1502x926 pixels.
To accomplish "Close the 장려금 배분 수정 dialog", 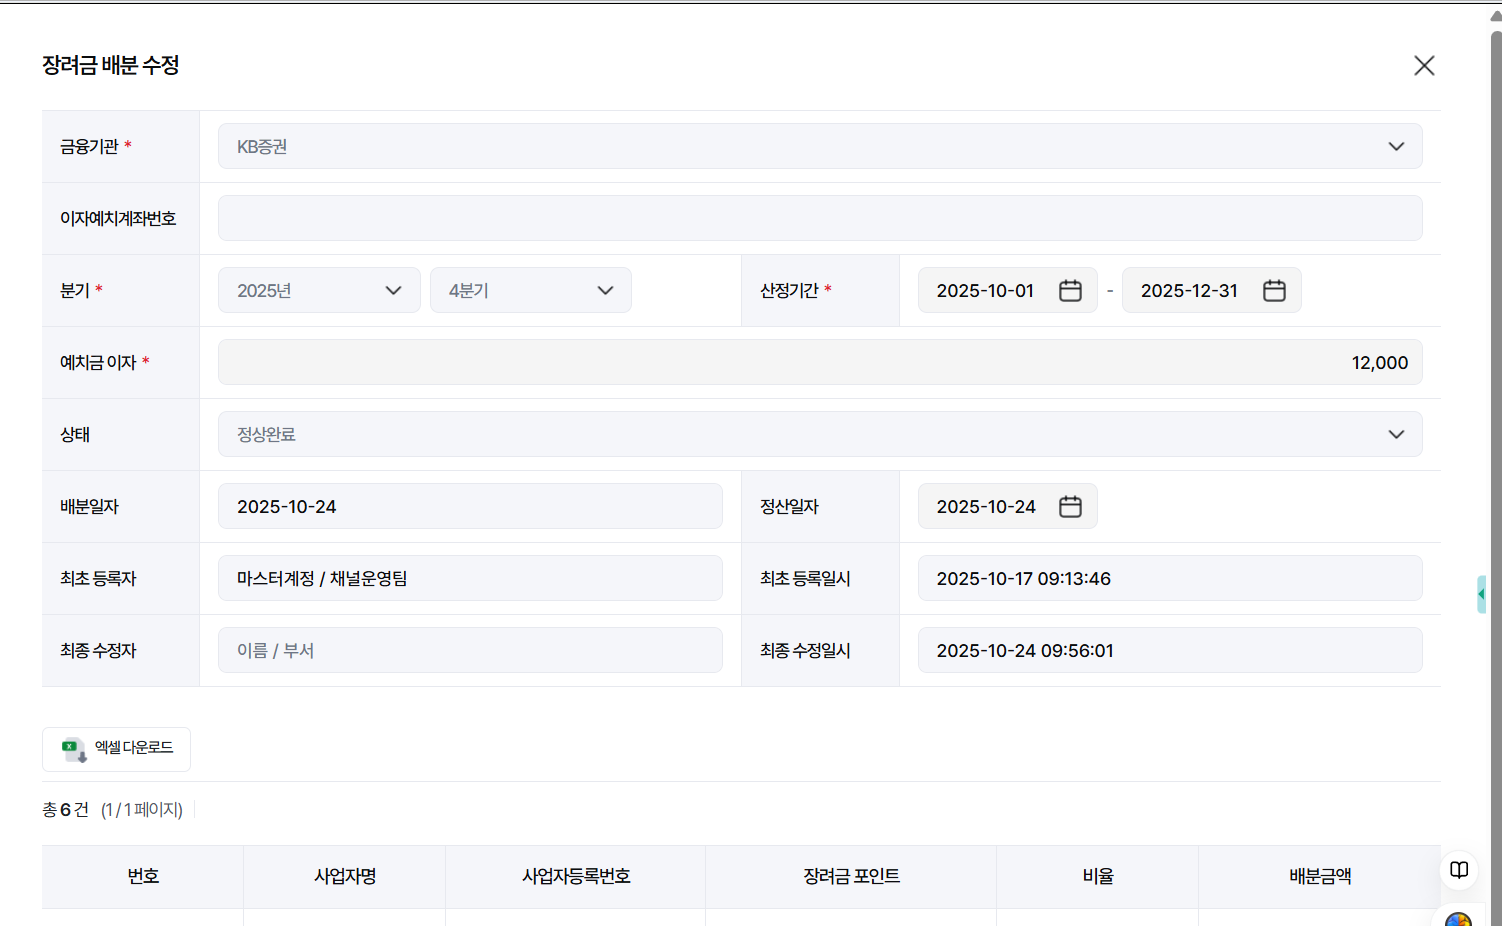I will (1424, 66).
